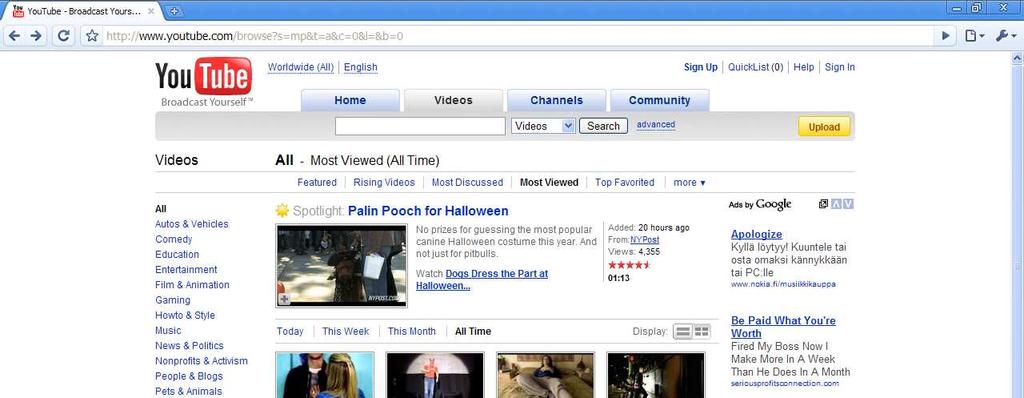Image resolution: width=1024 pixels, height=398 pixels.
Task: Open the wrench settings menu
Action: (x=1005, y=36)
